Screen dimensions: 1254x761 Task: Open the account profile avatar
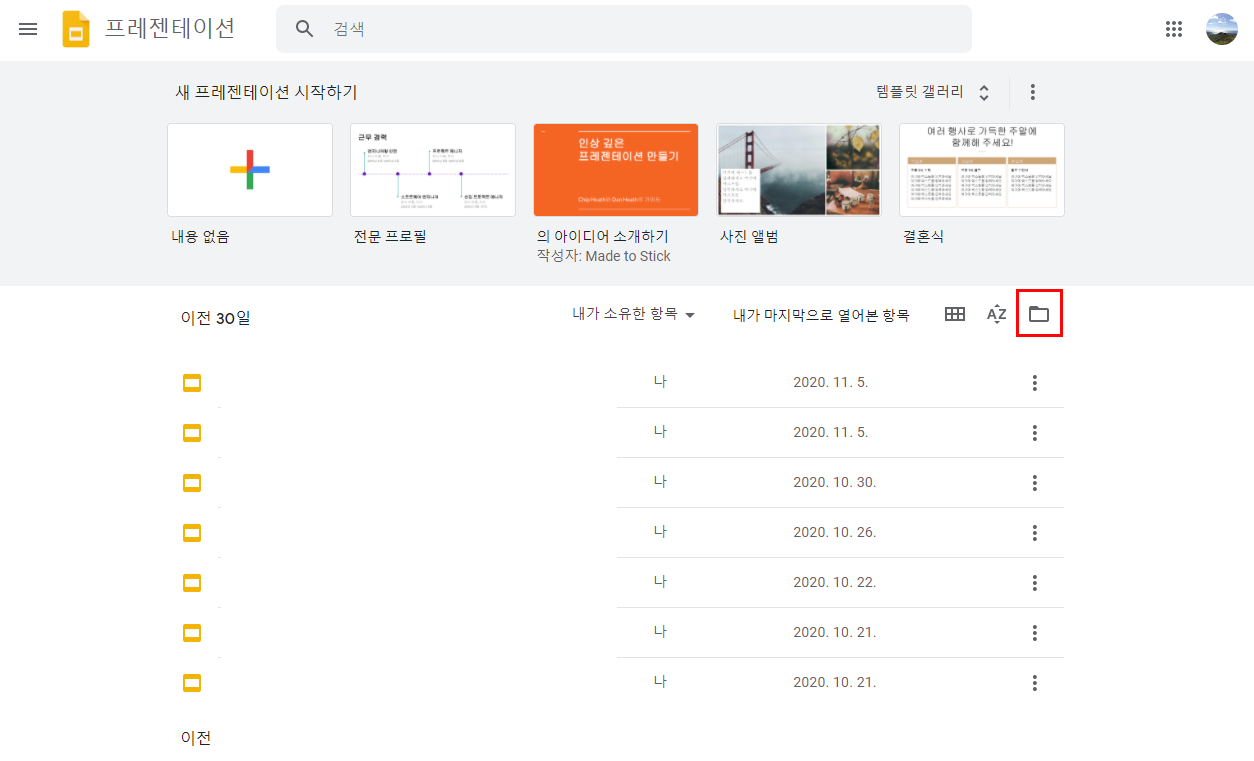[1222, 29]
